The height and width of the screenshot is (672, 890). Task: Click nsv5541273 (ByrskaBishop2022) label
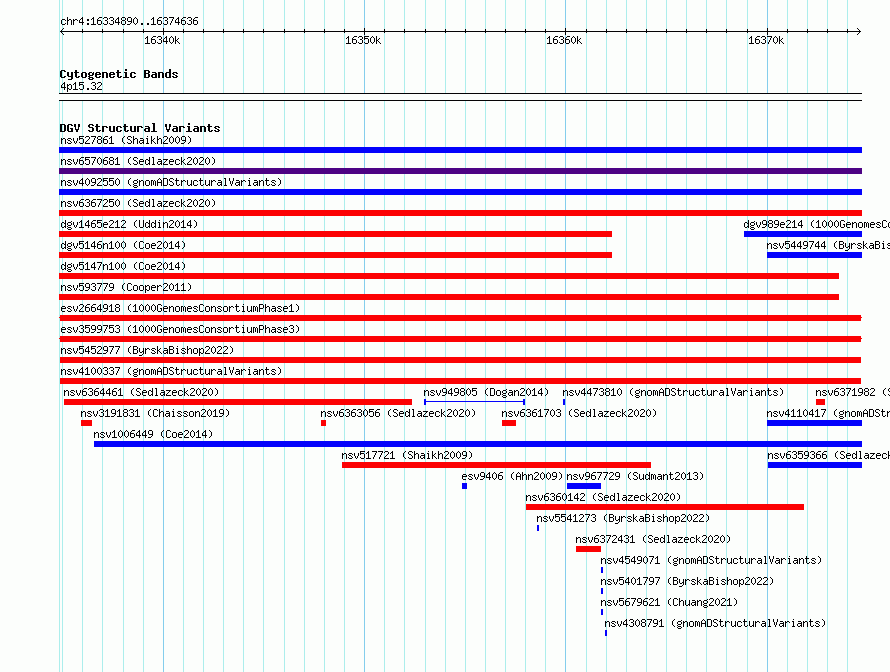click(x=623, y=518)
